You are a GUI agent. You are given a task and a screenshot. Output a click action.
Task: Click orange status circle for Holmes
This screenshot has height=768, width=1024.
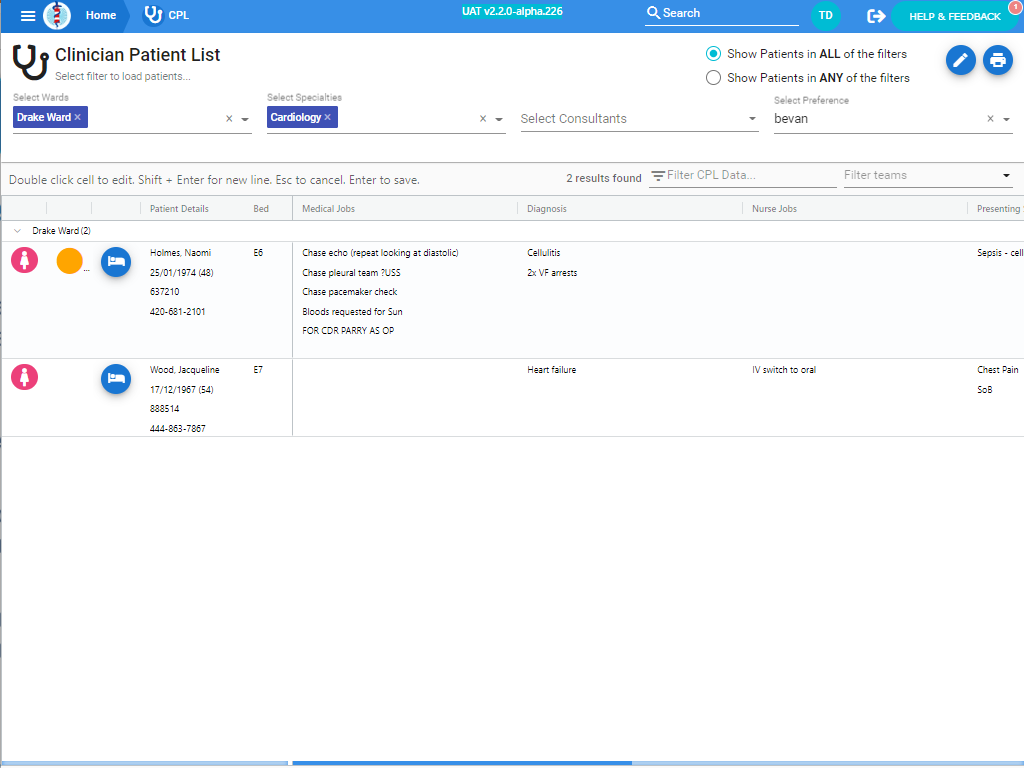coord(69,261)
